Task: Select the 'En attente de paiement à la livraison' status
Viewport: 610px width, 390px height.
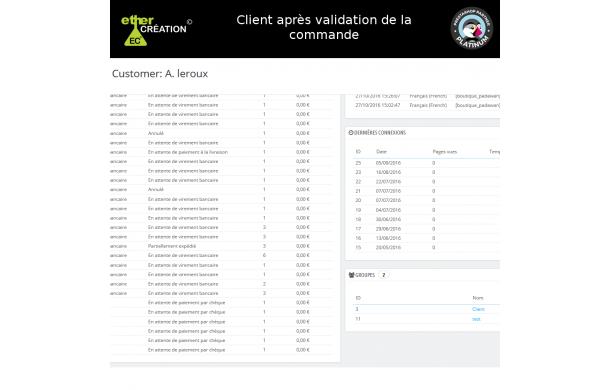Action: pos(188,152)
